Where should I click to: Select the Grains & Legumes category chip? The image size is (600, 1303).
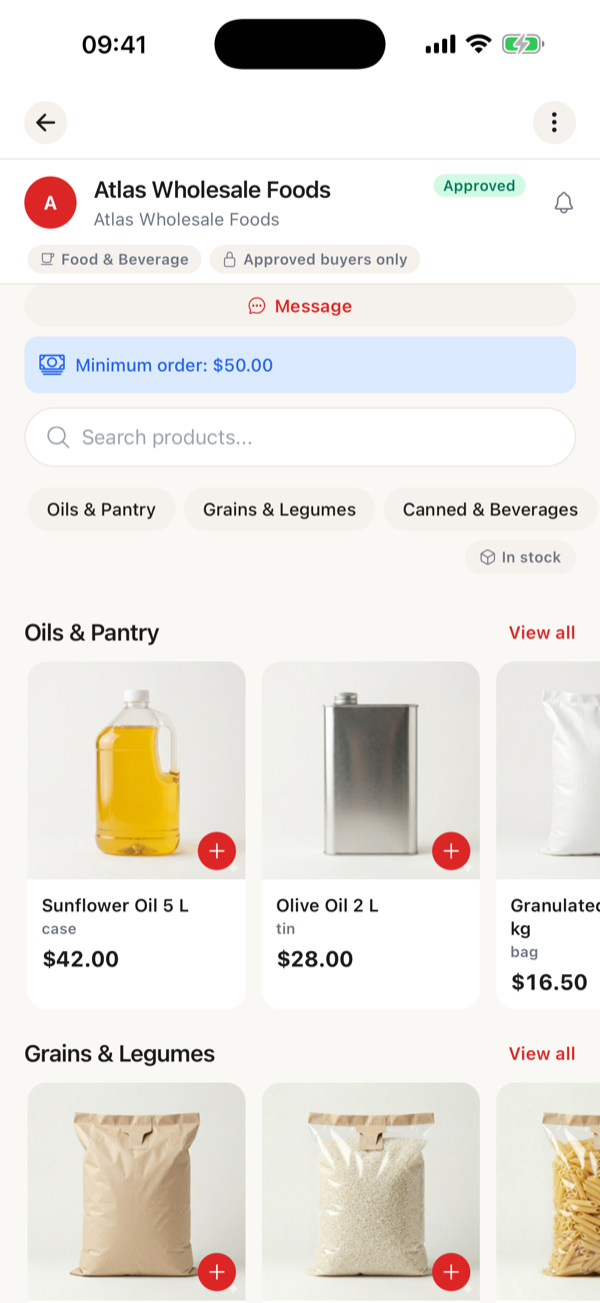tap(279, 509)
